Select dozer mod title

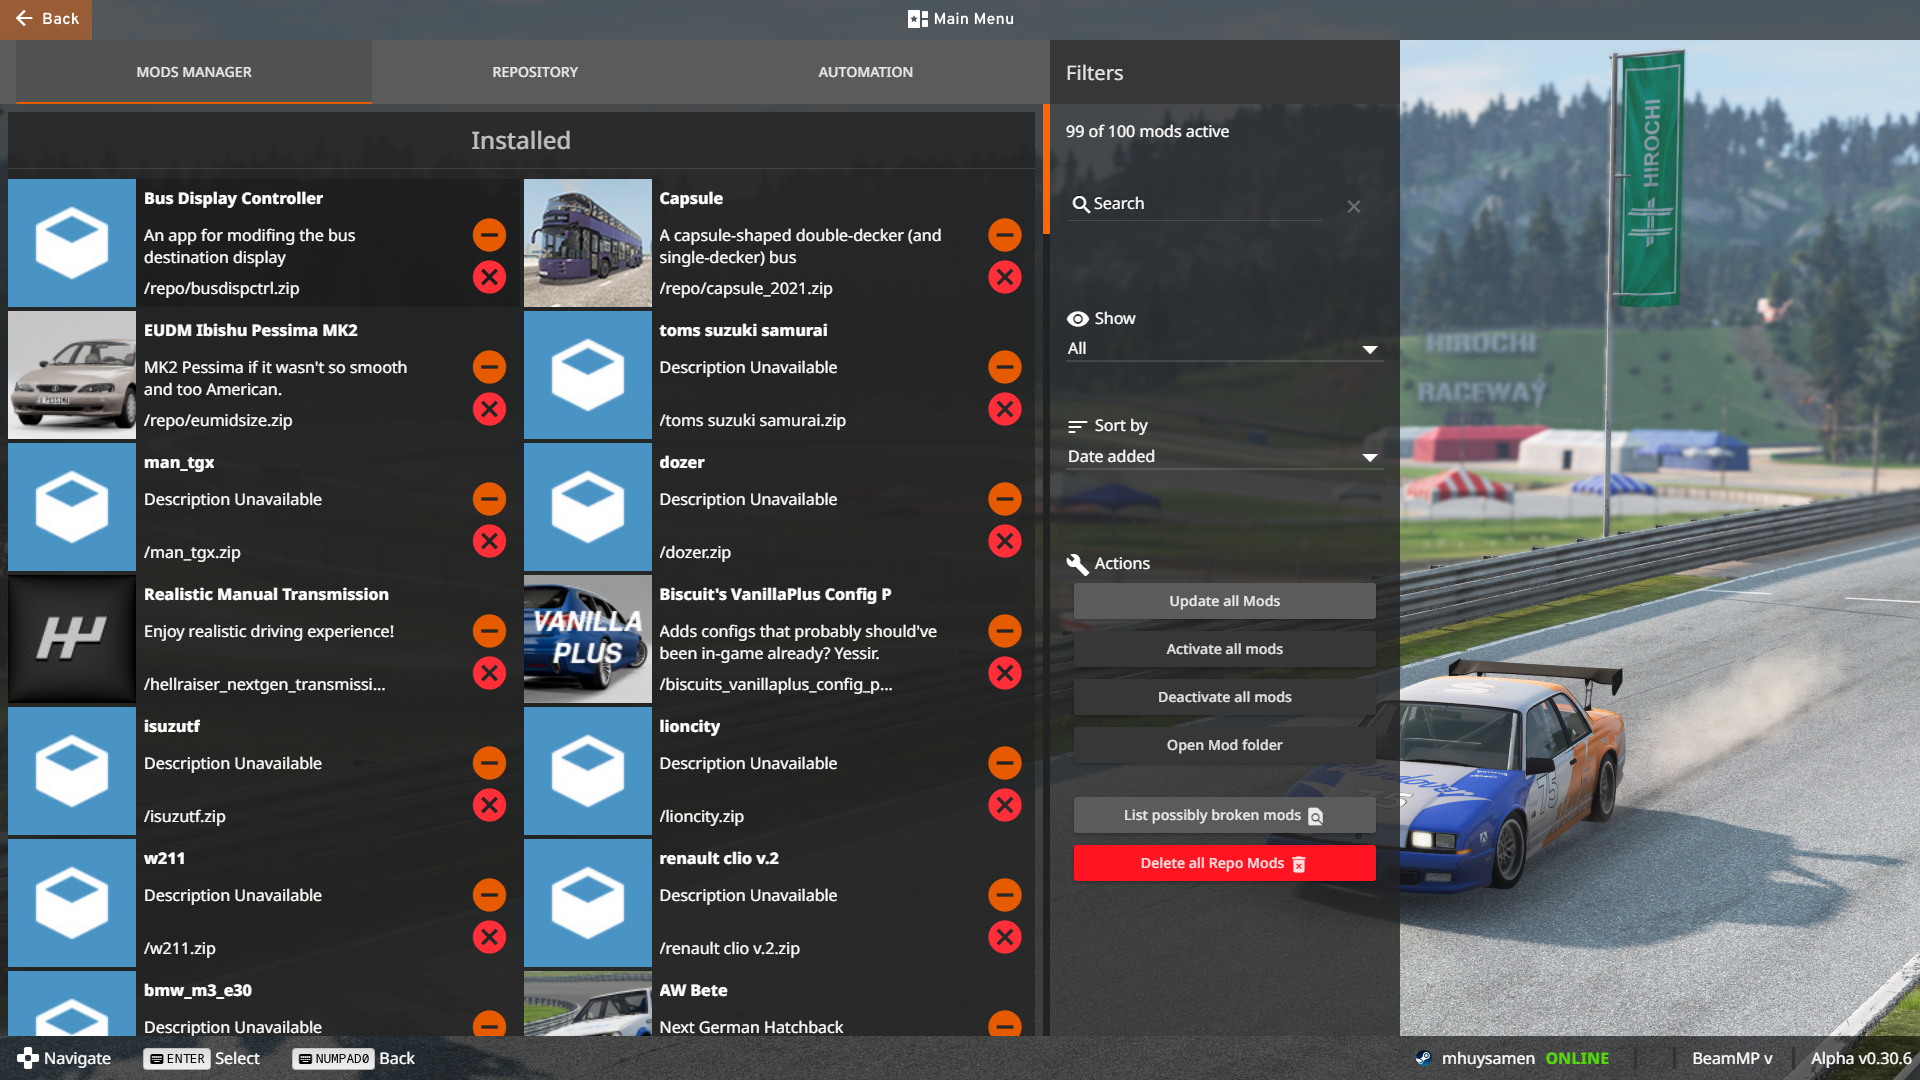(682, 462)
